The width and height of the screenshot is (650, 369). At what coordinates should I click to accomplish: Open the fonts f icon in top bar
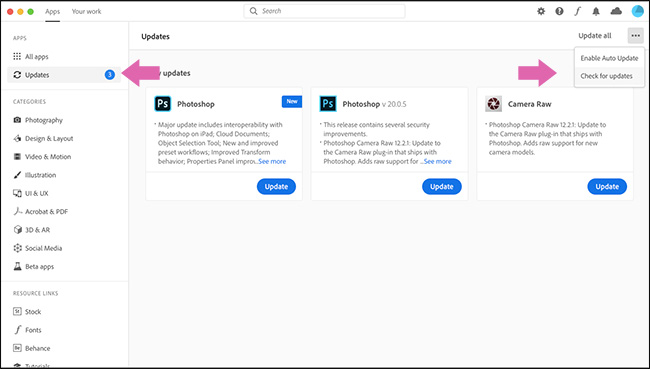tap(577, 11)
